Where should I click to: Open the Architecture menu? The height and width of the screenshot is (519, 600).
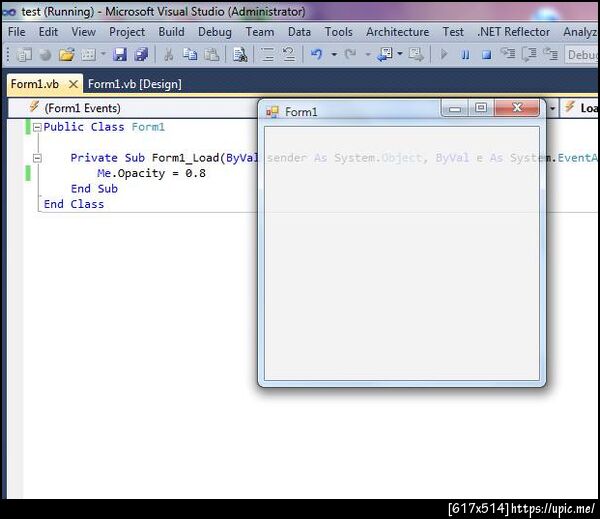[x=398, y=32]
